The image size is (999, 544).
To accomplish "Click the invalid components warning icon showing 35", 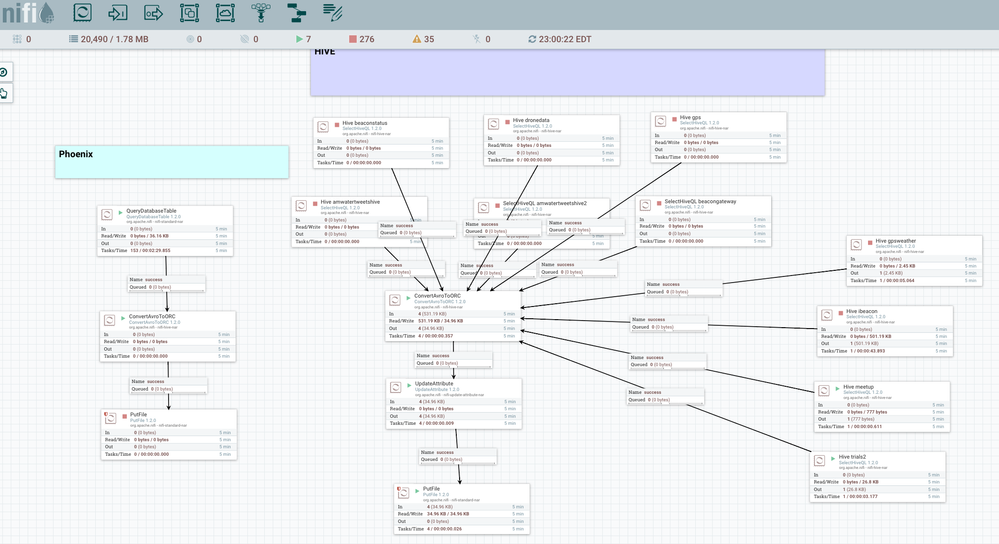I will click(x=416, y=39).
